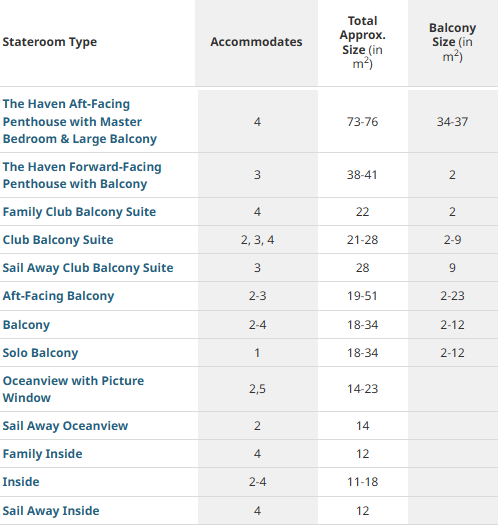View Oceanview with Picture Window stateroom
This screenshot has height=525, width=500.
click(73, 389)
